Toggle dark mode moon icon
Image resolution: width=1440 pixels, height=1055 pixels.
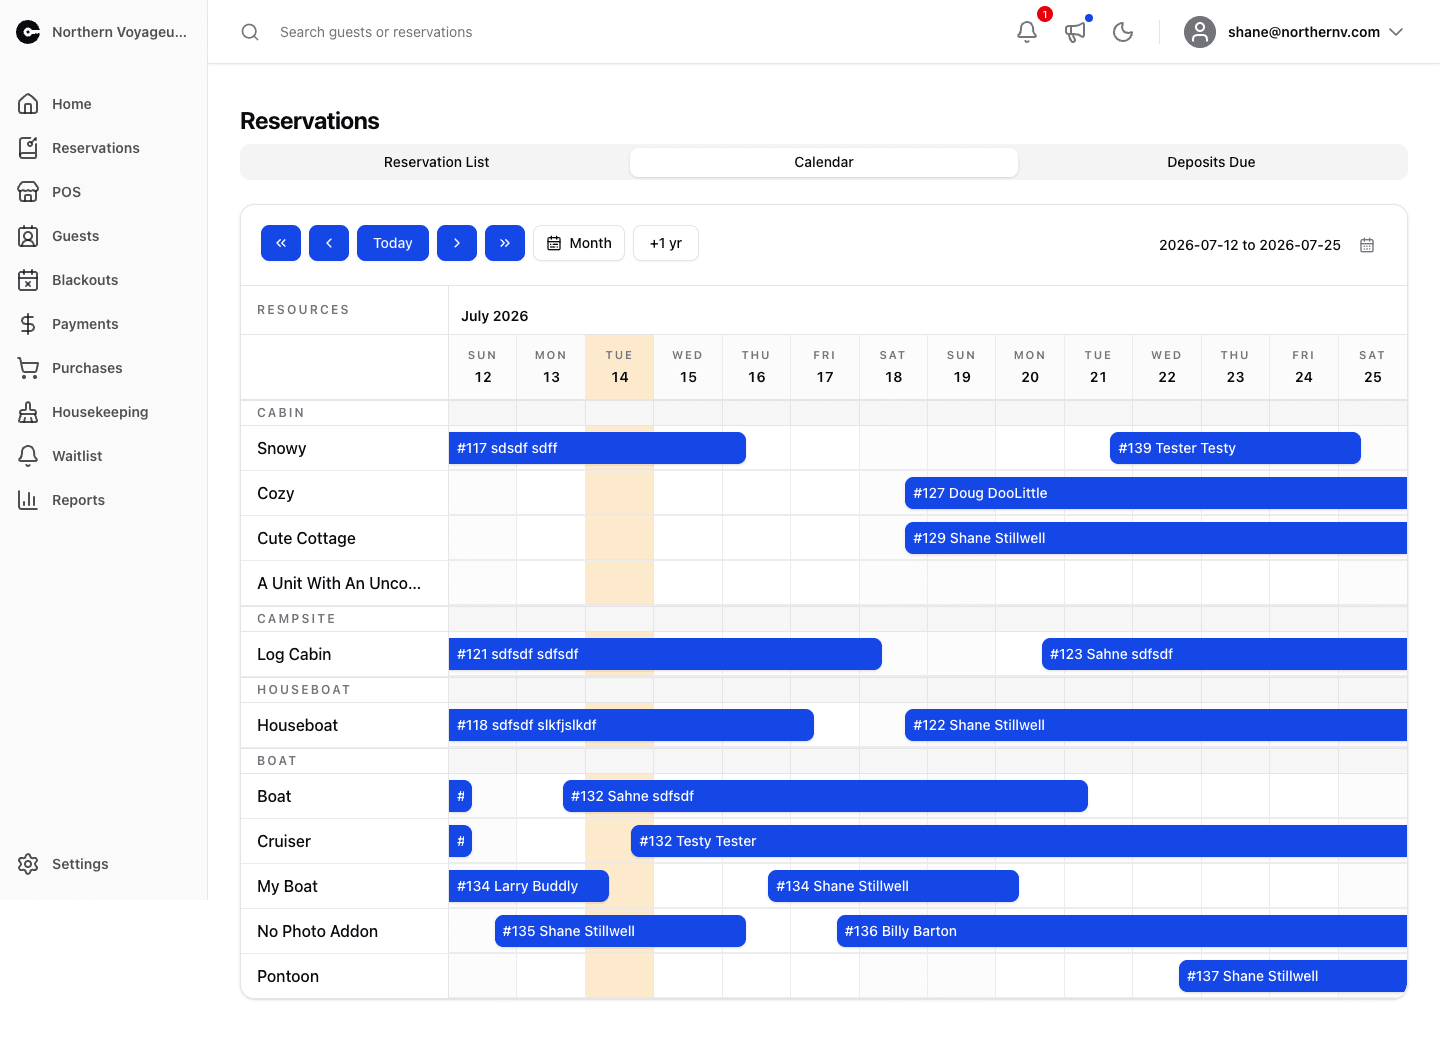(1123, 32)
